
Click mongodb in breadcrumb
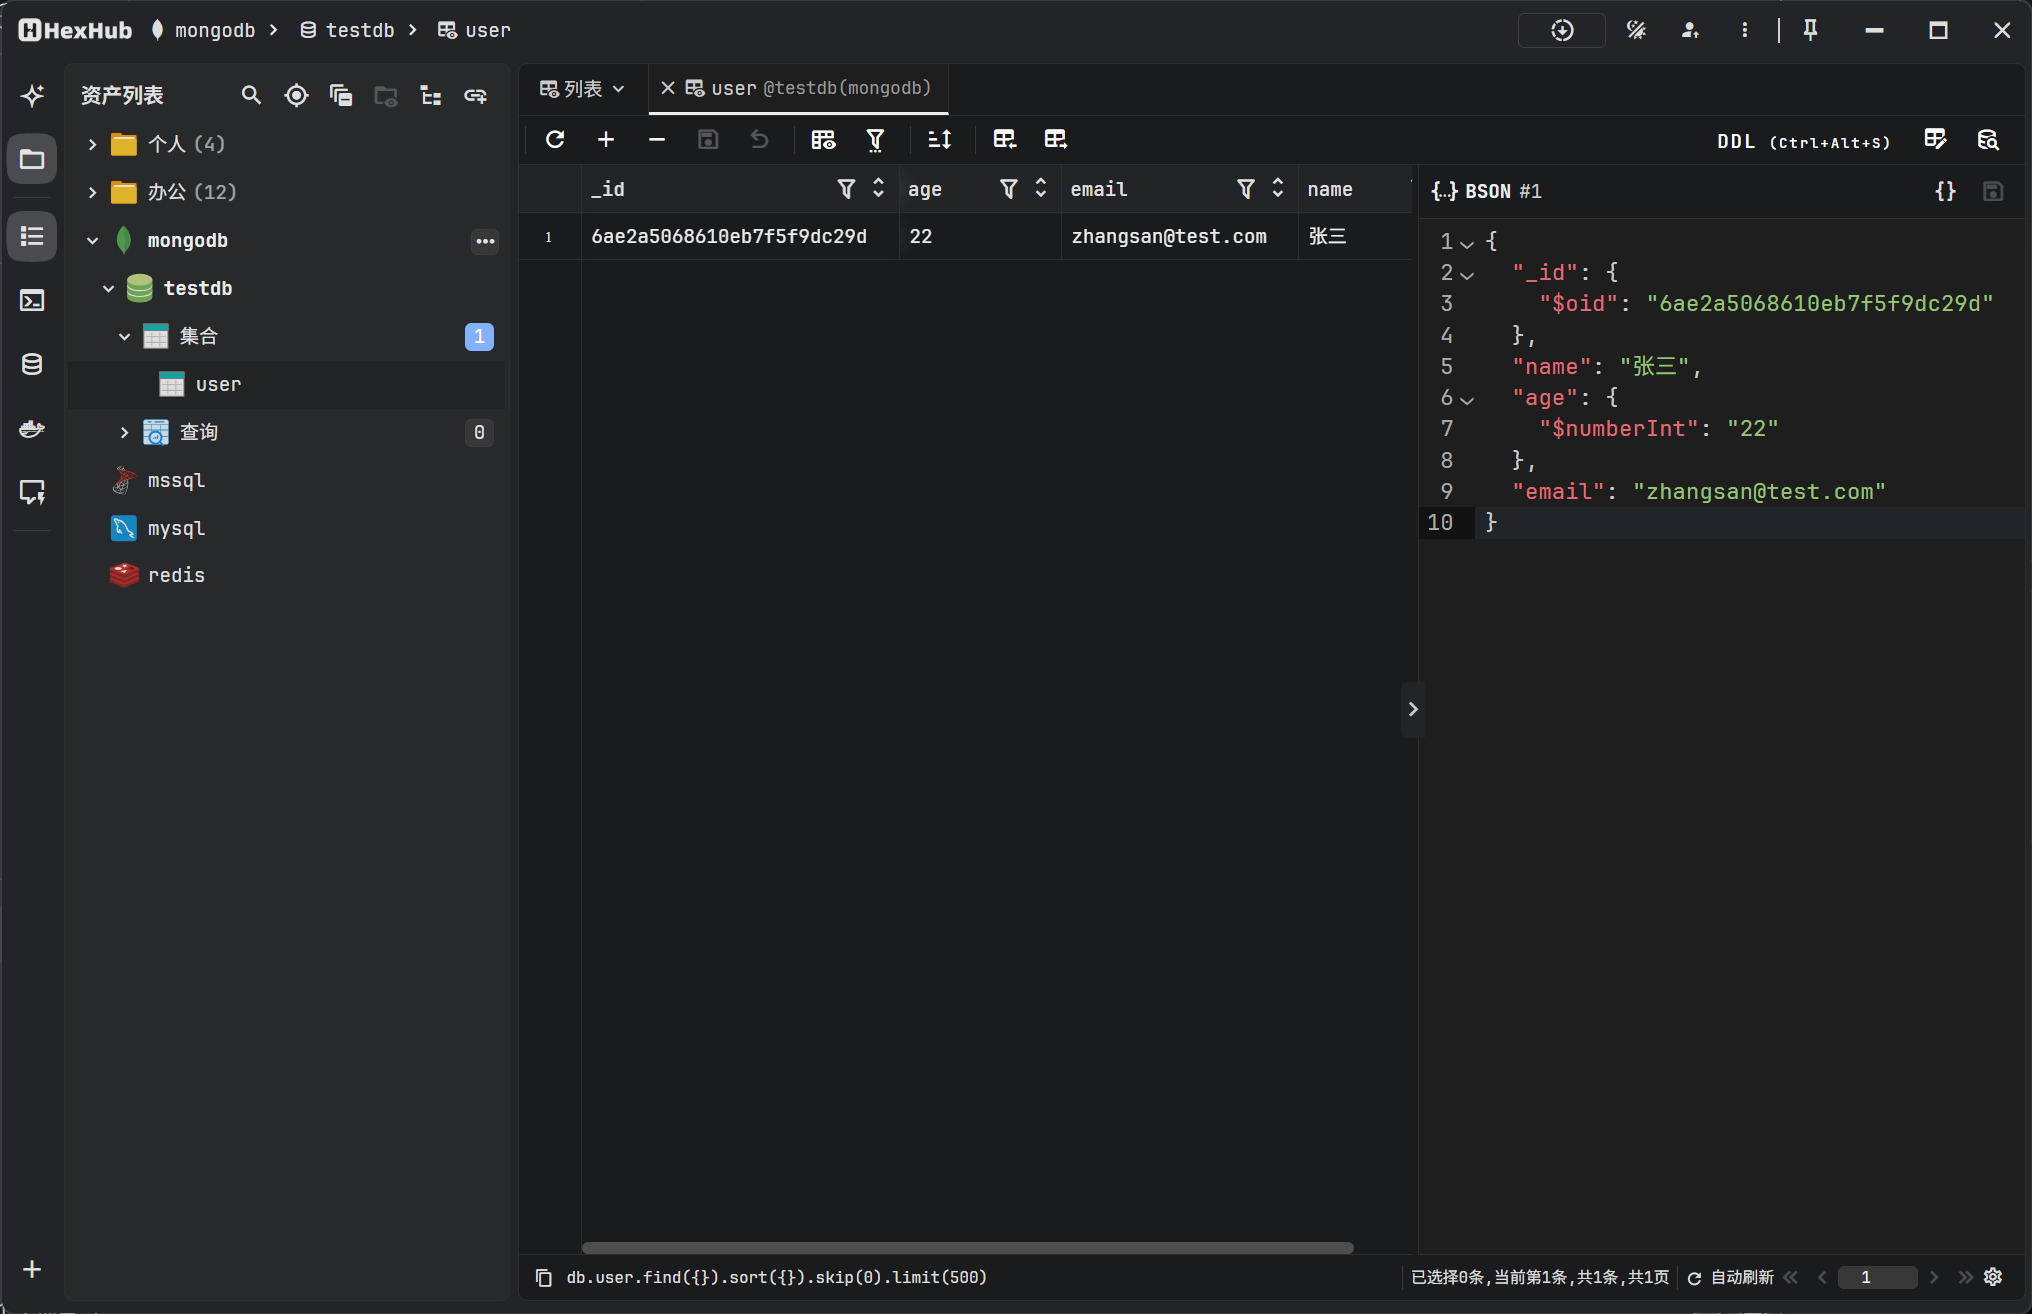point(203,30)
